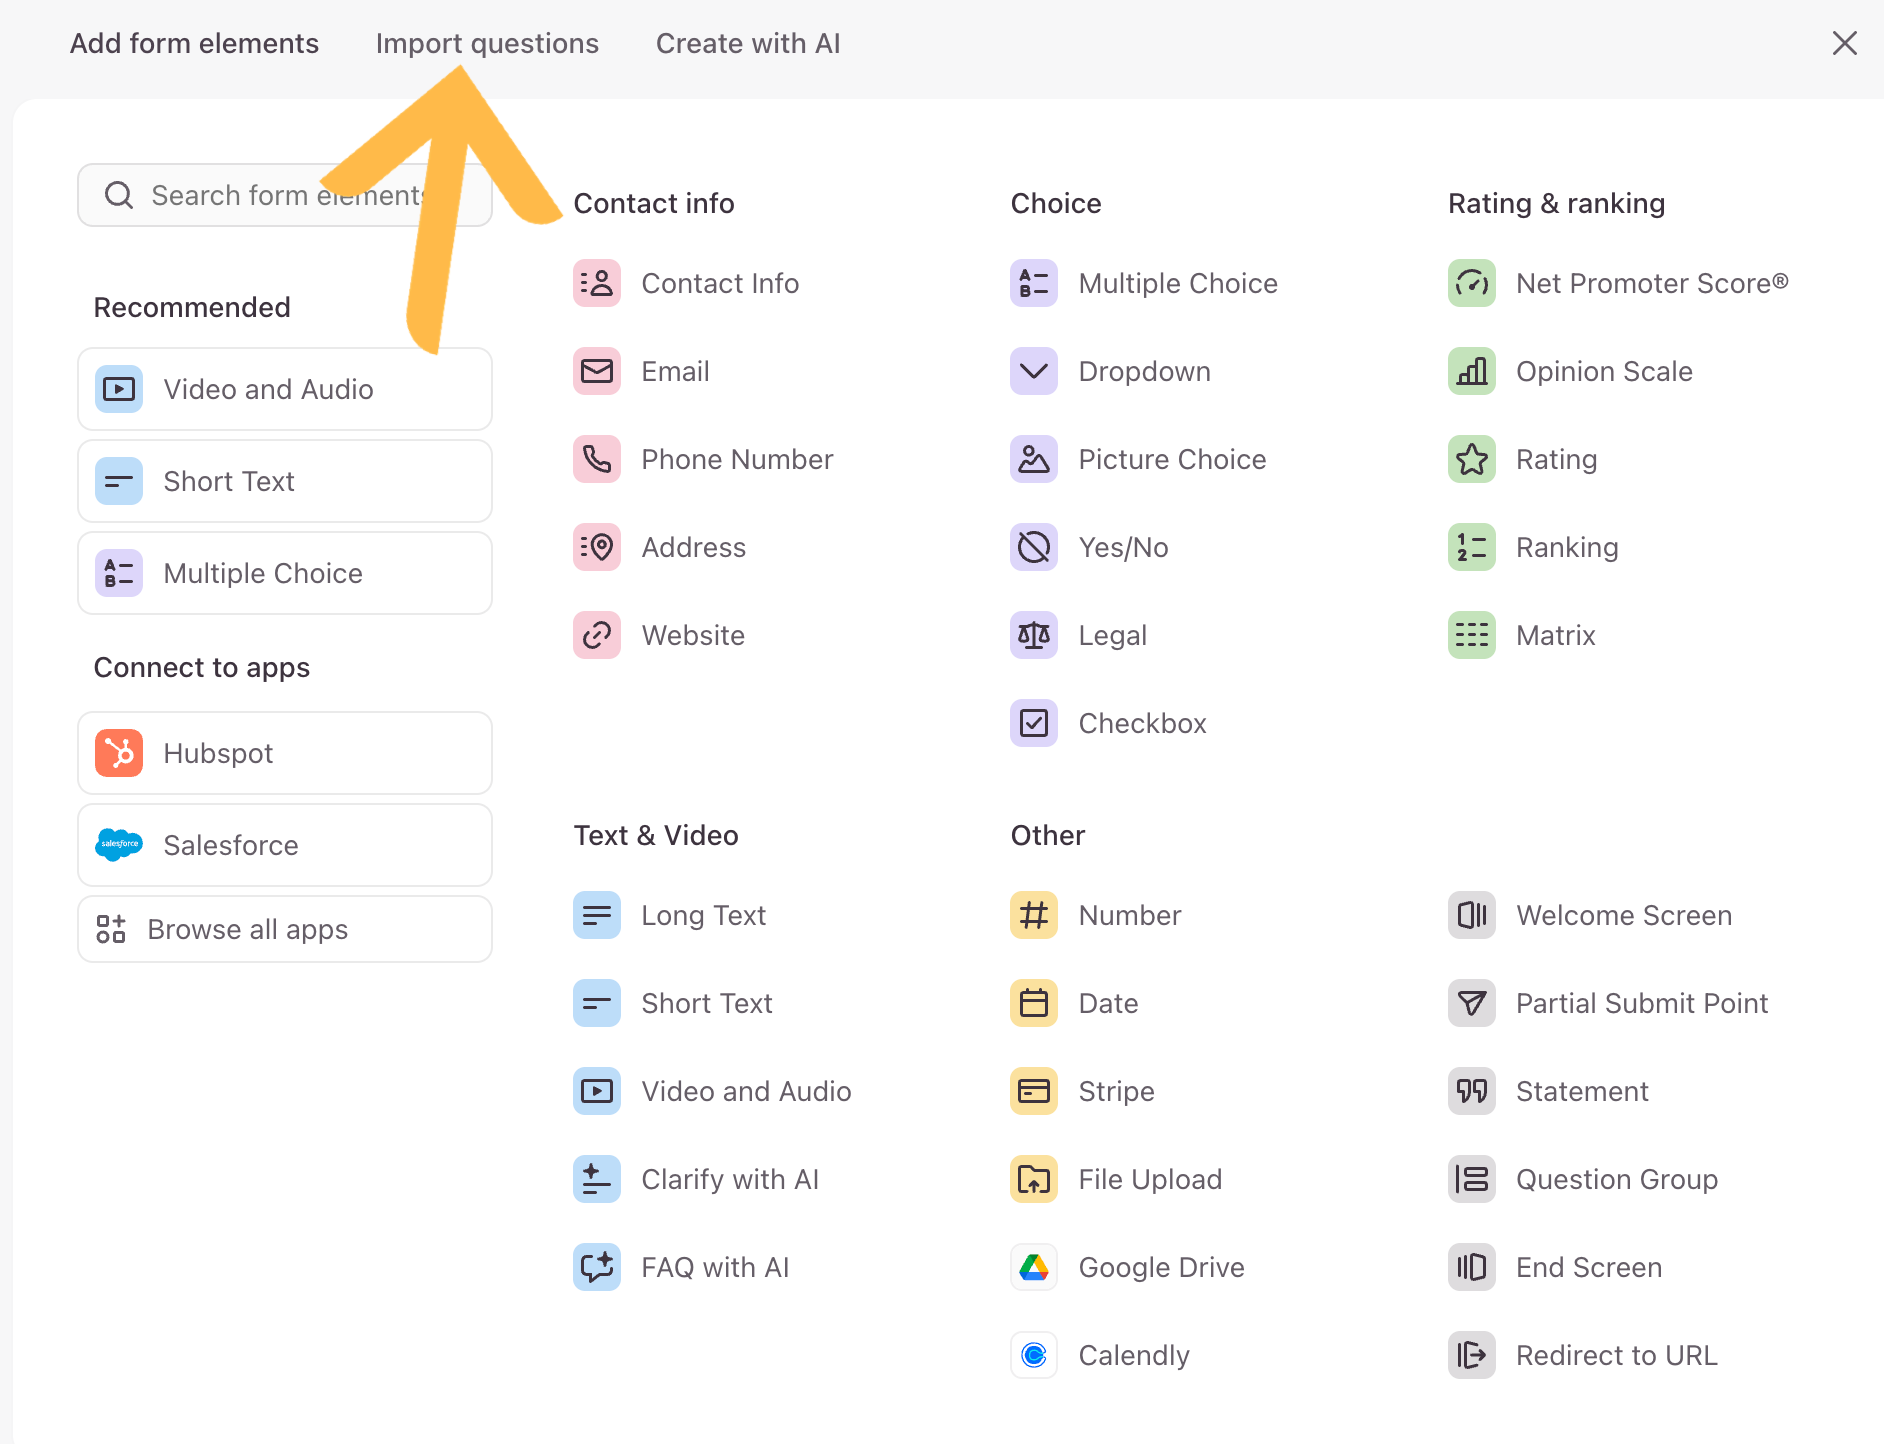Click the Net Promoter Score gauge icon
Screen dimensions: 1884x1444
coord(1471,283)
